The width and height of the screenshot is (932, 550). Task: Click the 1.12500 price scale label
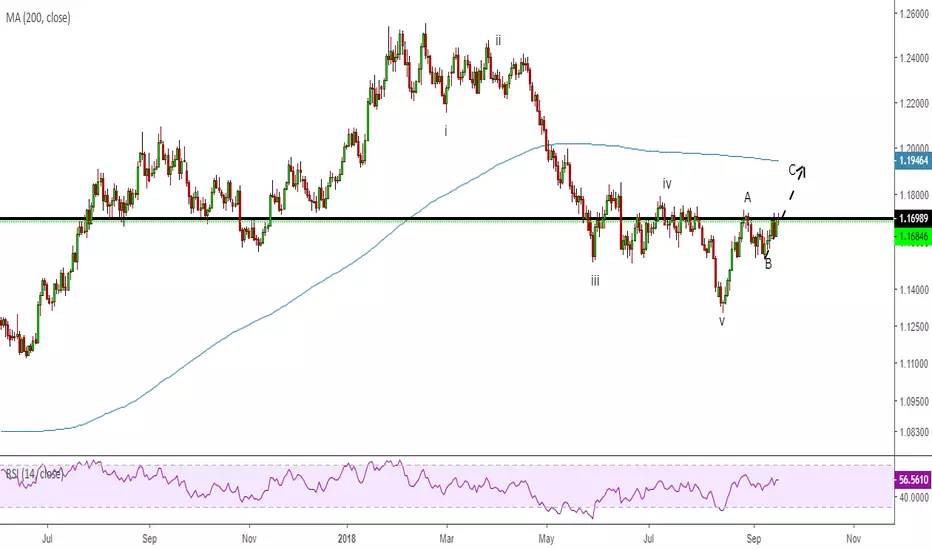click(x=914, y=327)
